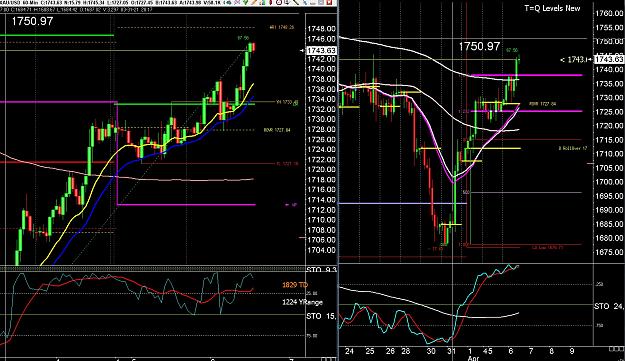The height and width of the screenshot is (361, 625).
Task: Click the STO 24 indicator label on the right
Action: [609, 306]
